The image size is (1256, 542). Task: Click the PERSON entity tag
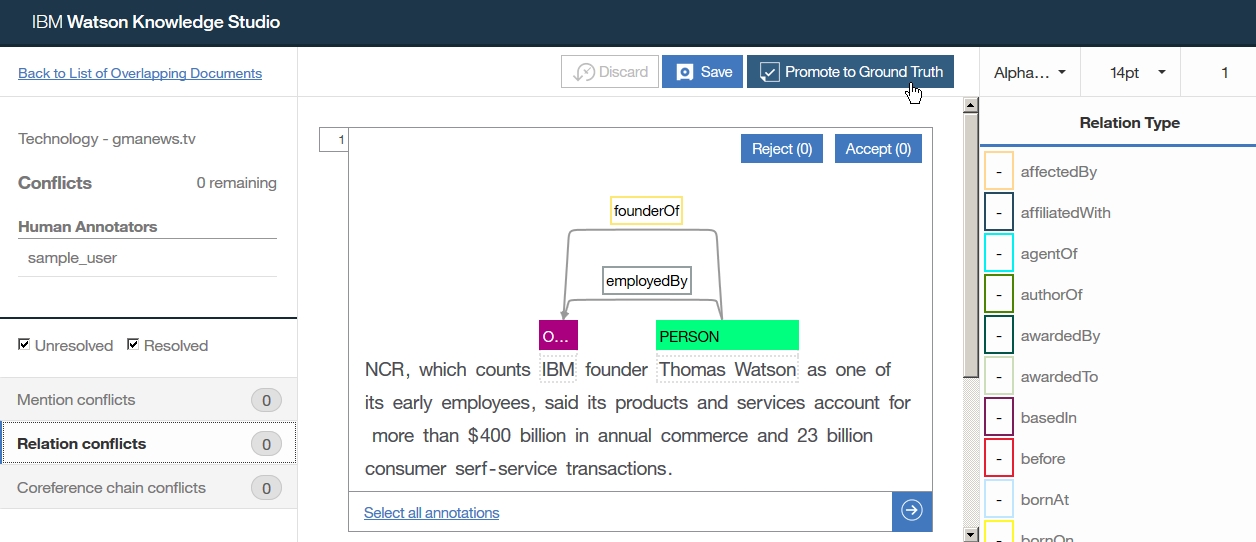pyautogui.click(x=727, y=336)
